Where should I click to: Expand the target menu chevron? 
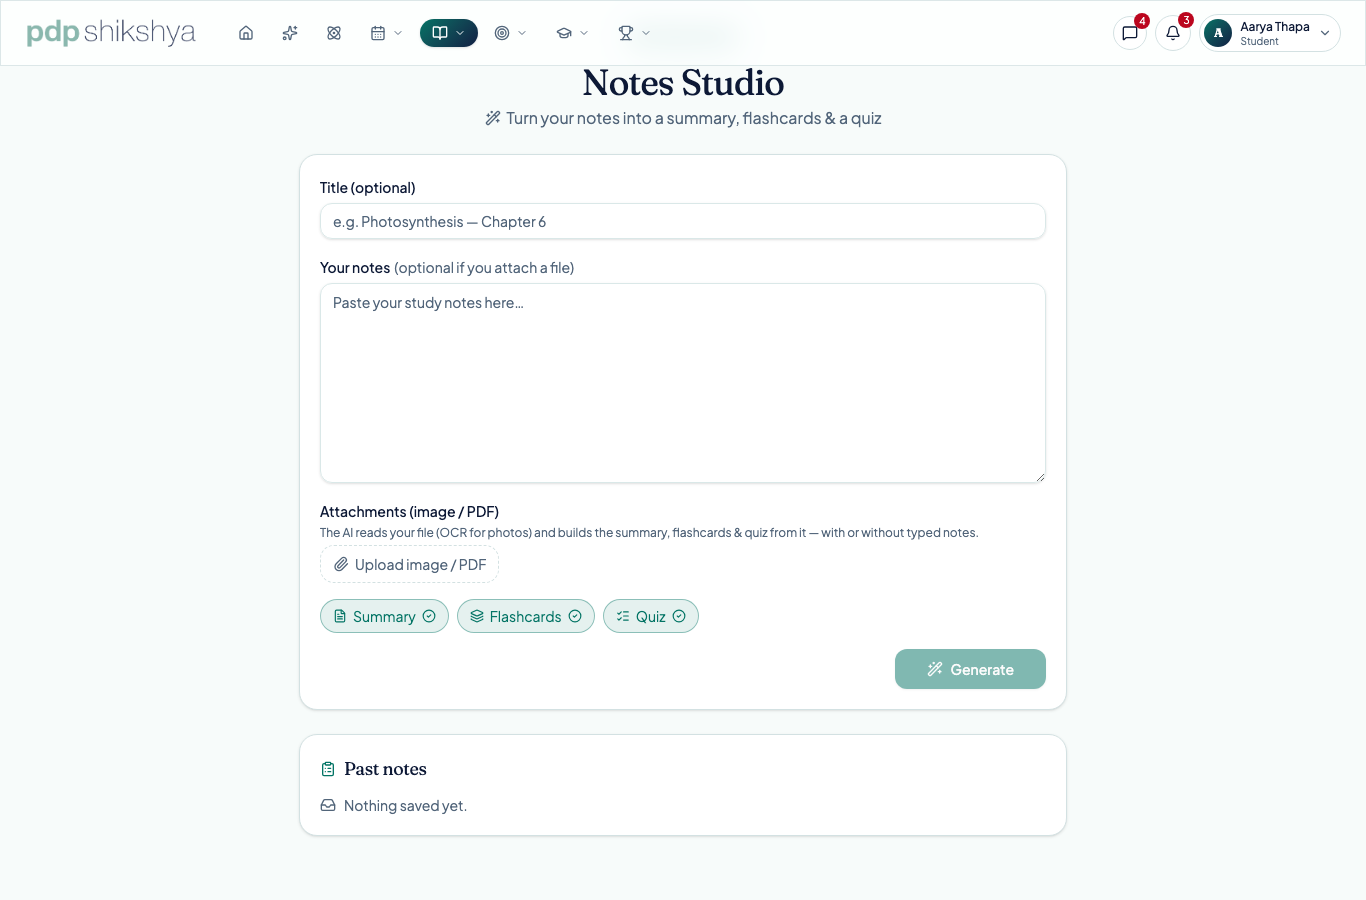(x=522, y=33)
